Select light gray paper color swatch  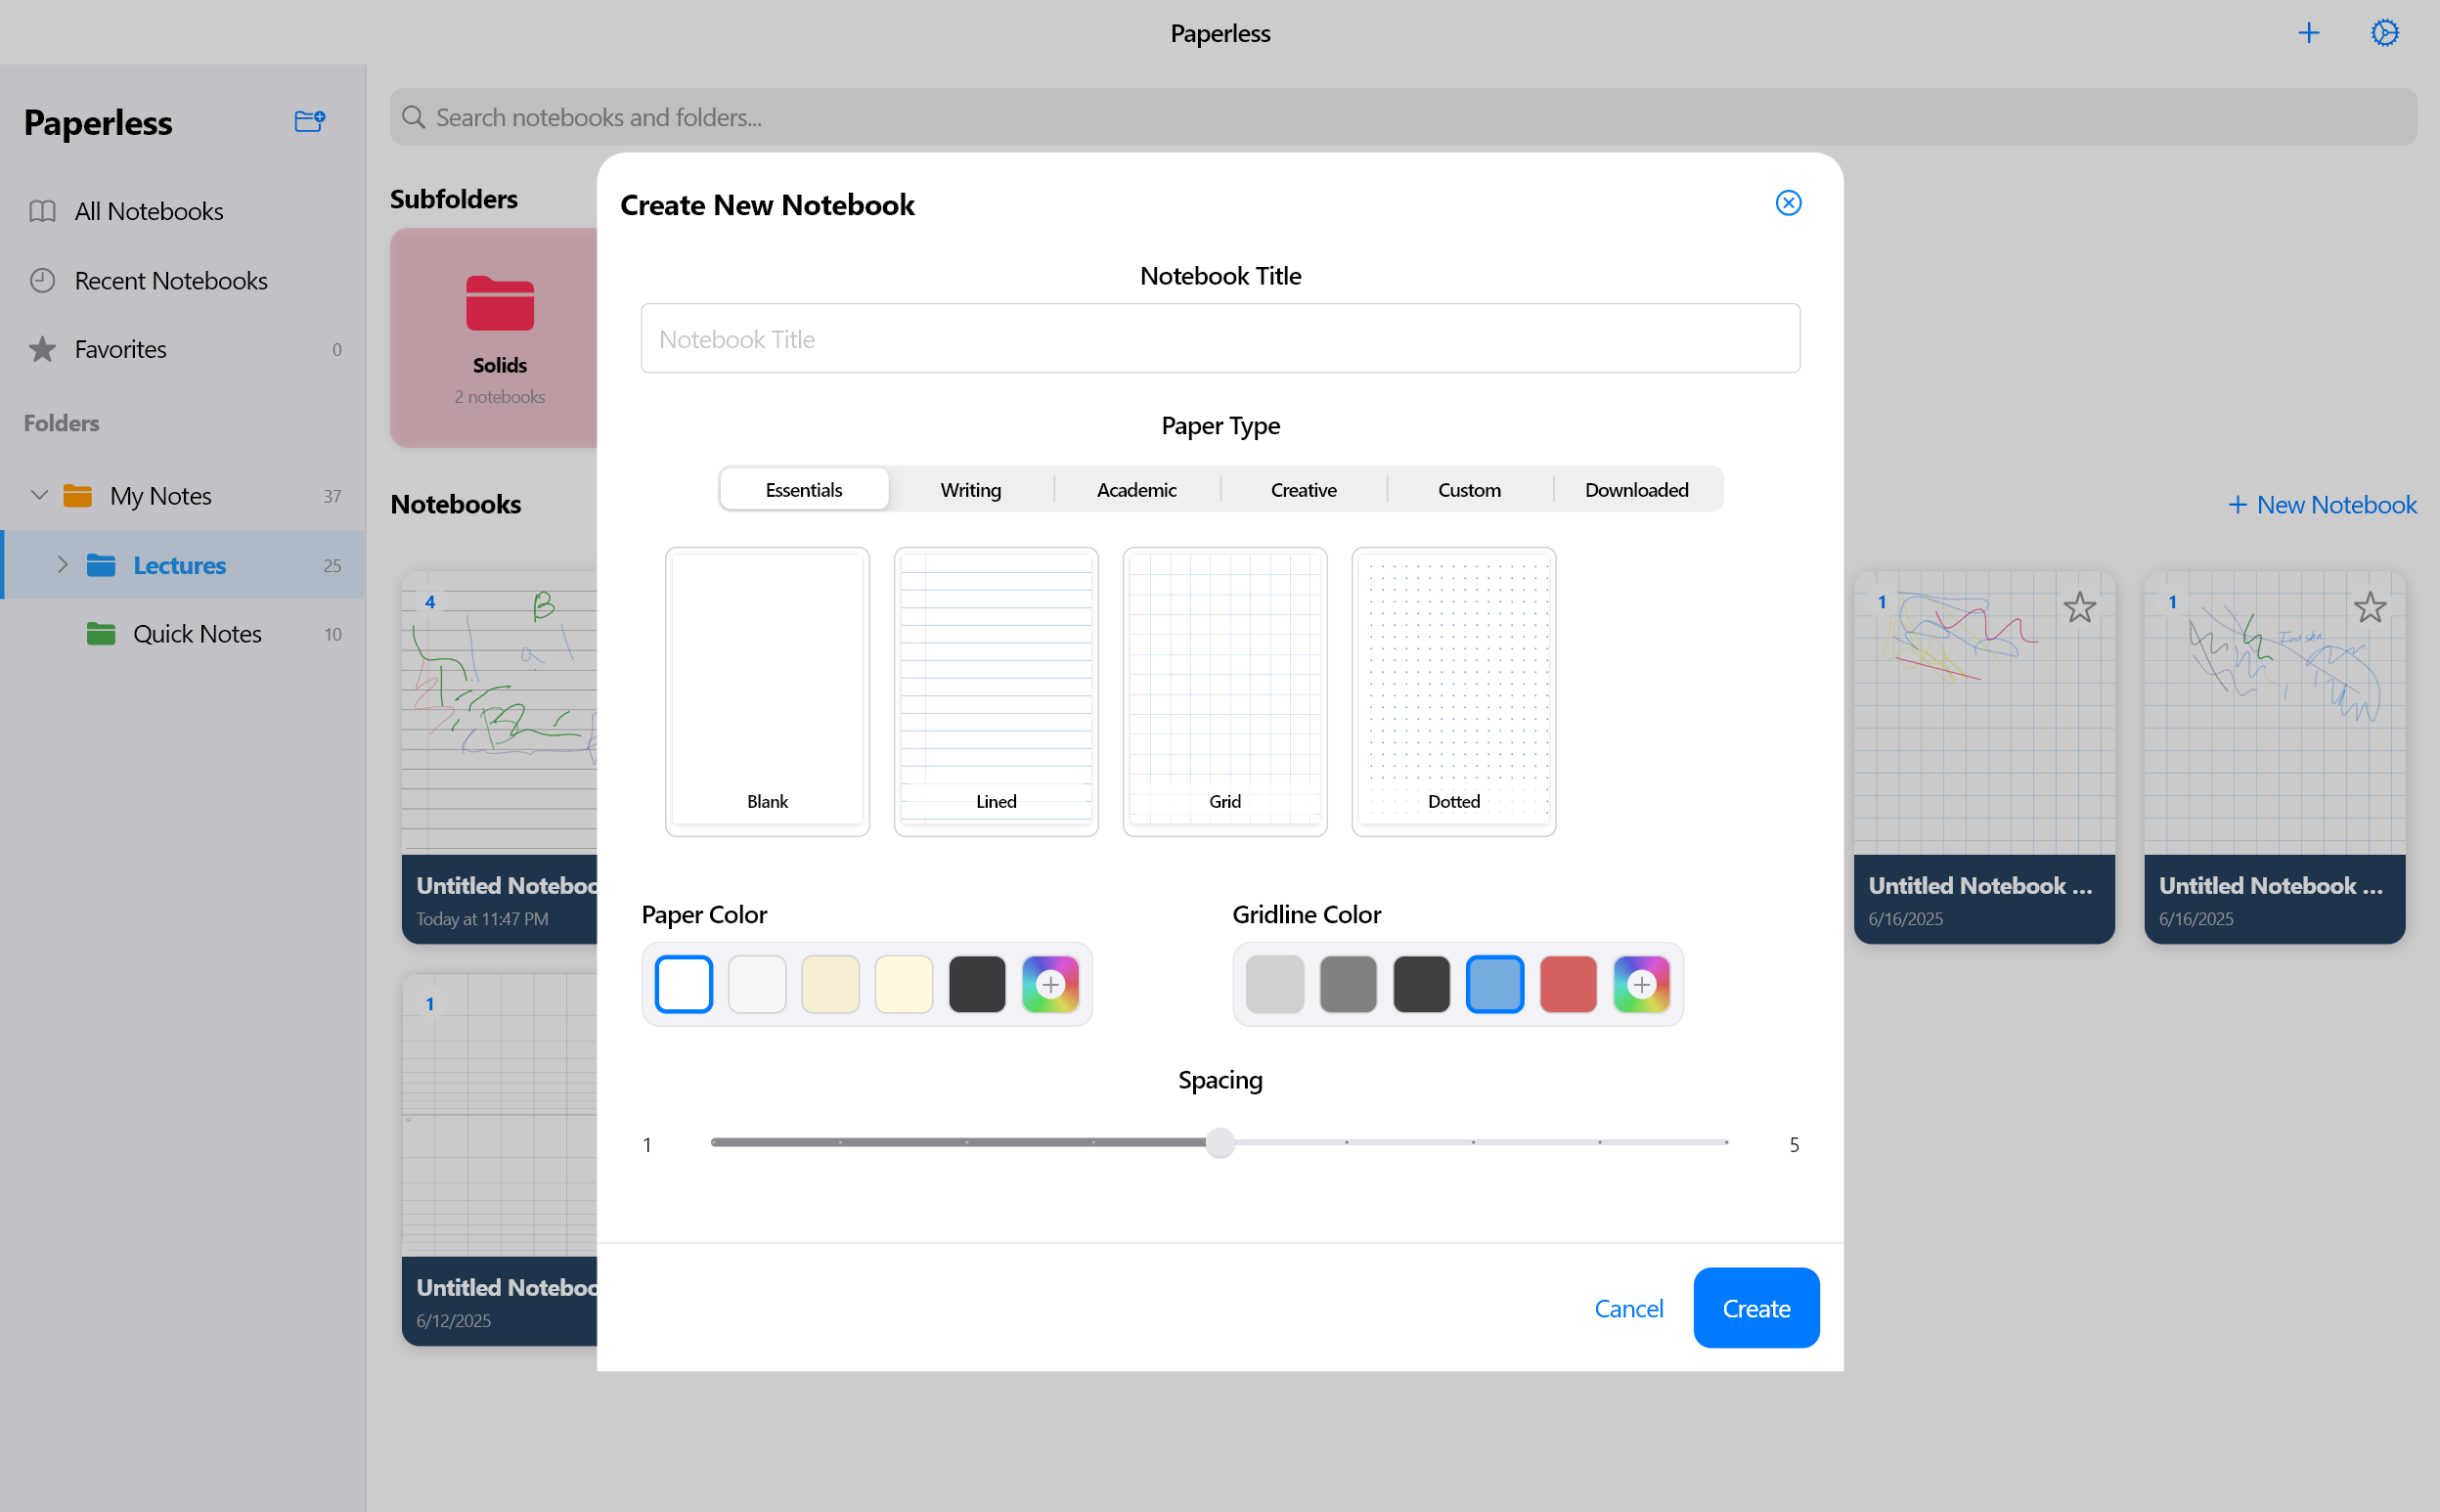[x=757, y=984]
